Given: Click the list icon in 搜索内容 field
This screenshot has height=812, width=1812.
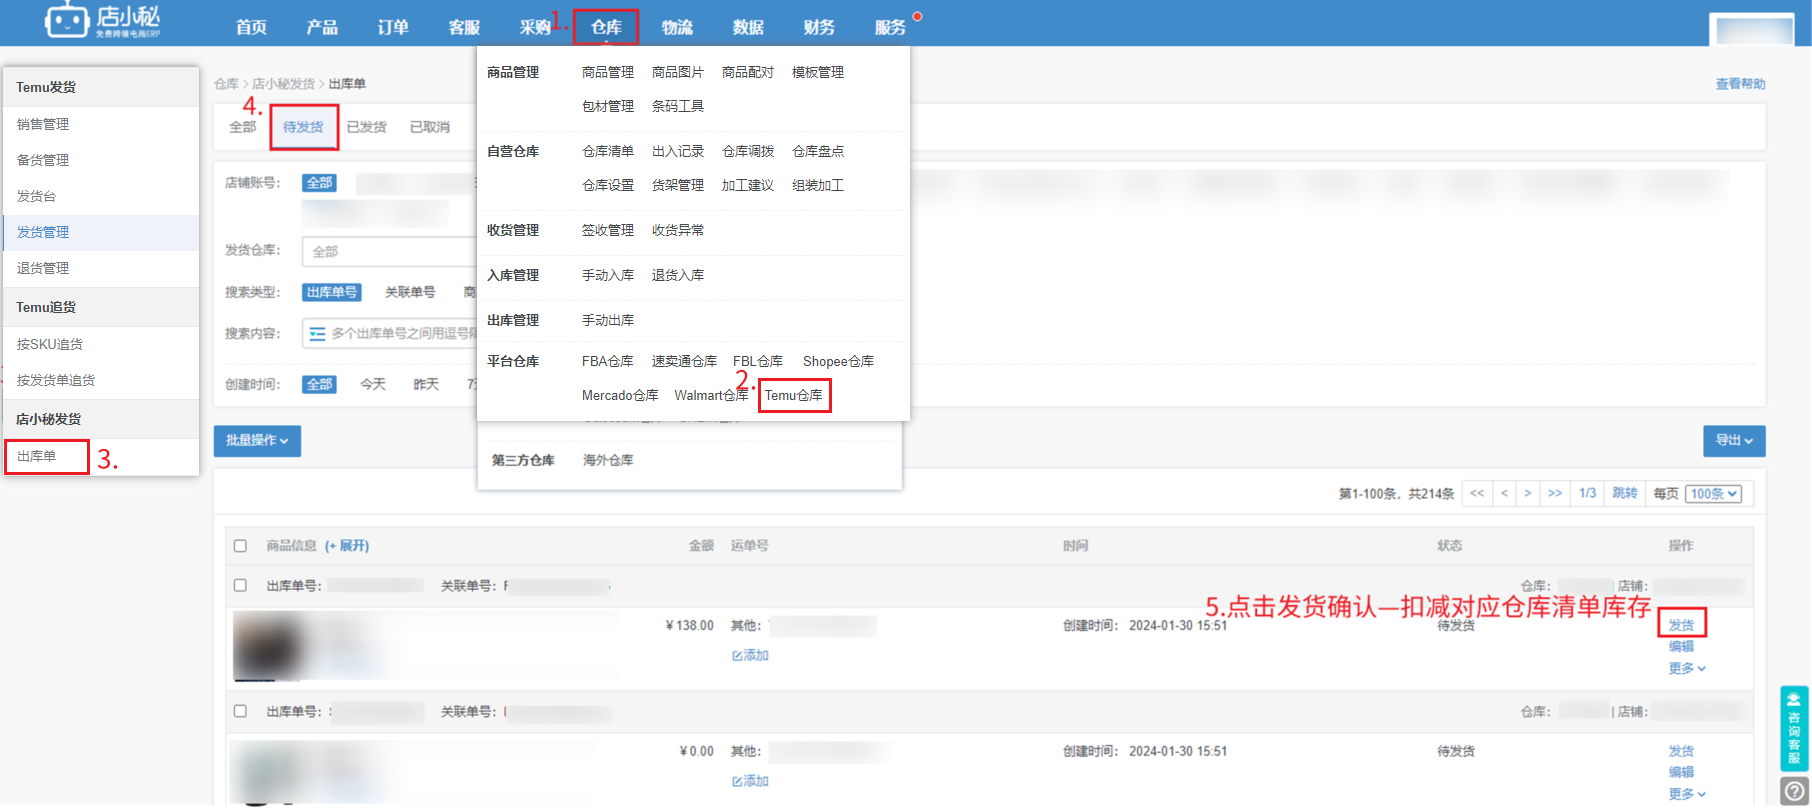Looking at the screenshot, I should [317, 334].
